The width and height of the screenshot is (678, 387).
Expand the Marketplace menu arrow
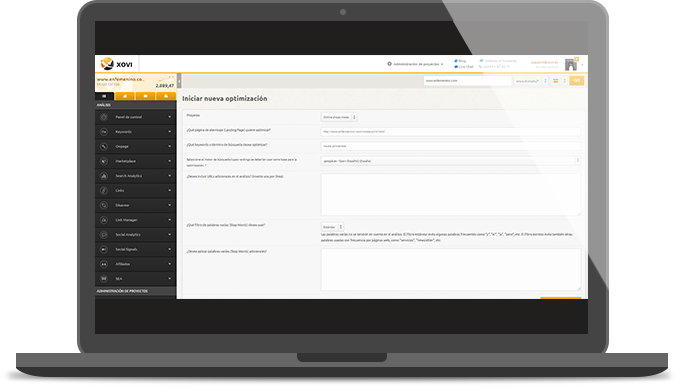[170, 161]
